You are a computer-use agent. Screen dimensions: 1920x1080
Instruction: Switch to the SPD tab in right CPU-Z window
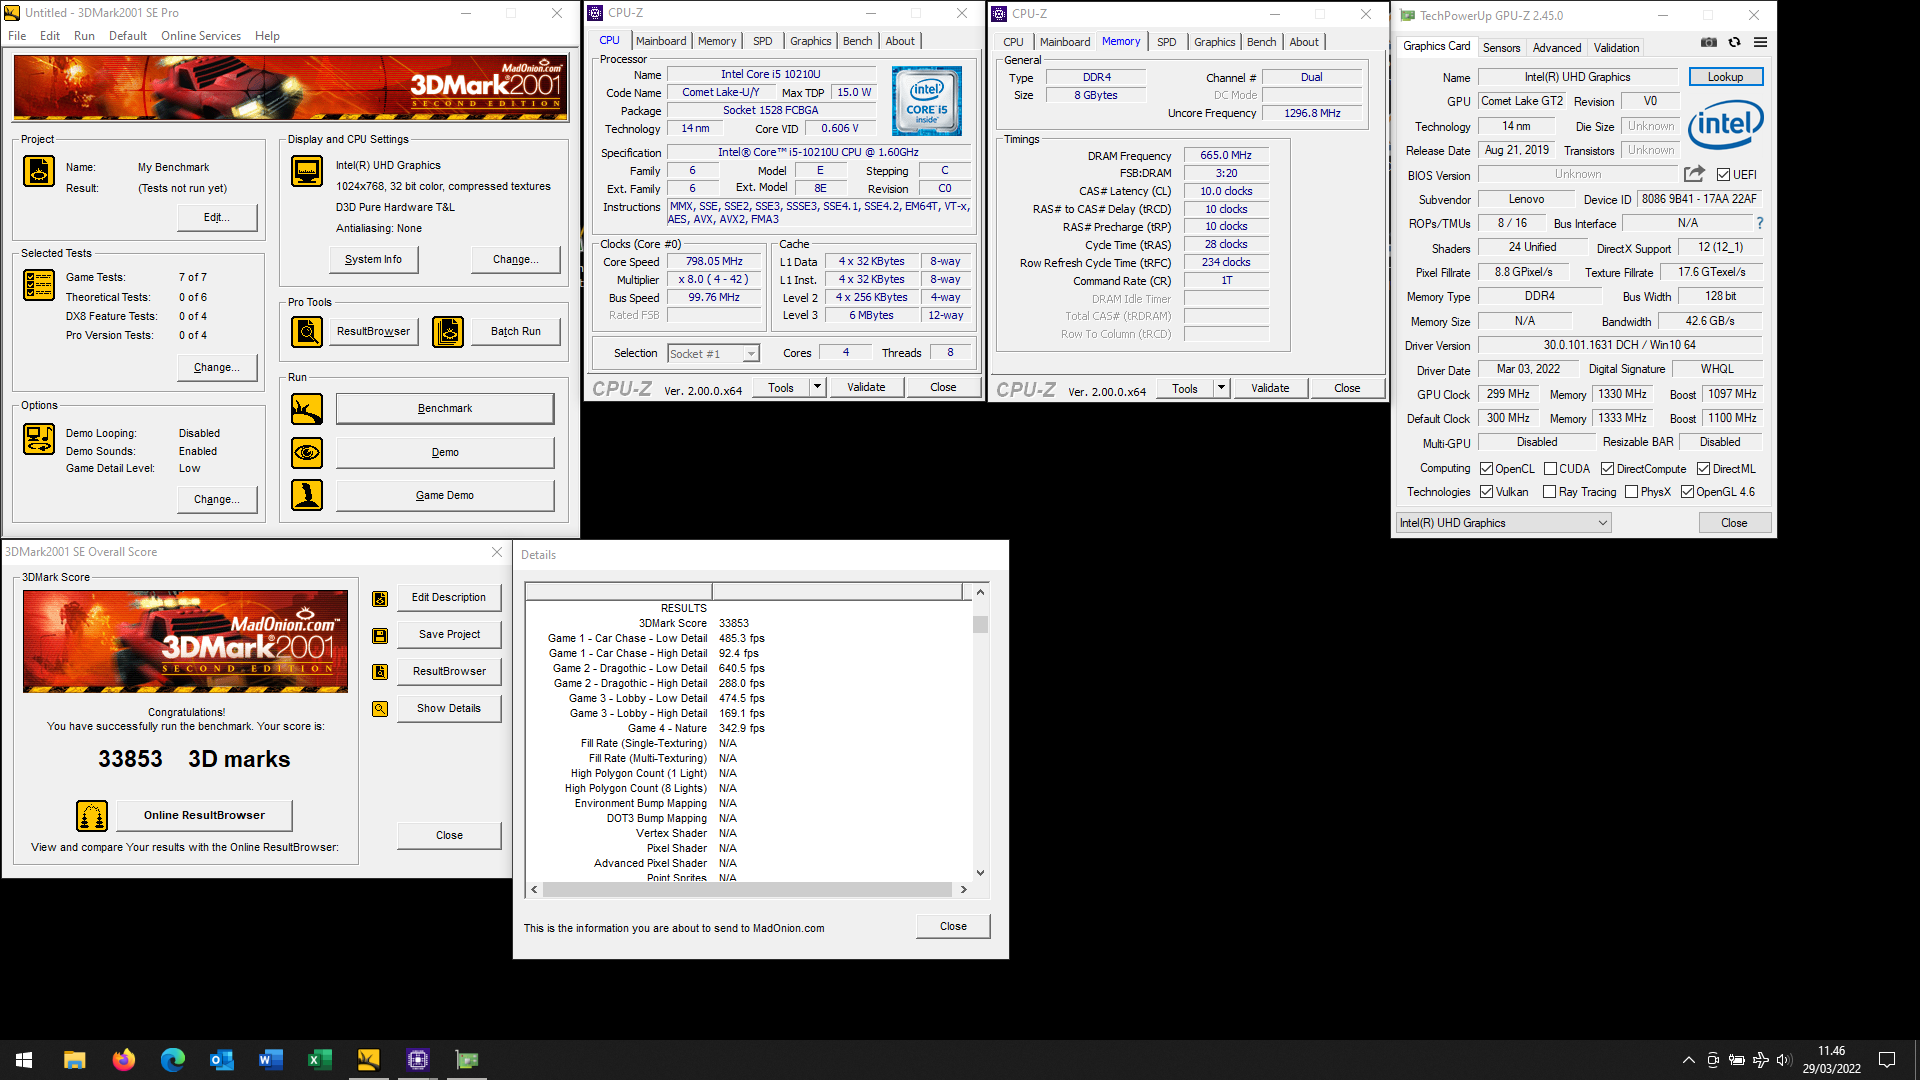(1167, 42)
